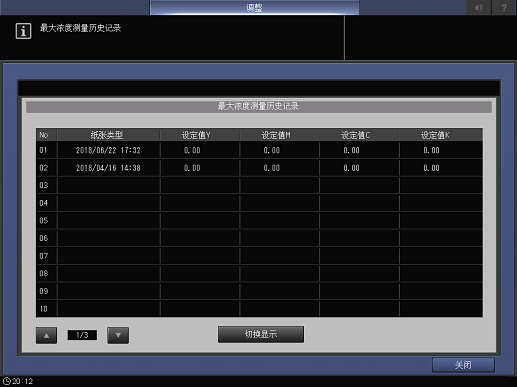
Task: Click the clock icon in status bar
Action: [7, 381]
